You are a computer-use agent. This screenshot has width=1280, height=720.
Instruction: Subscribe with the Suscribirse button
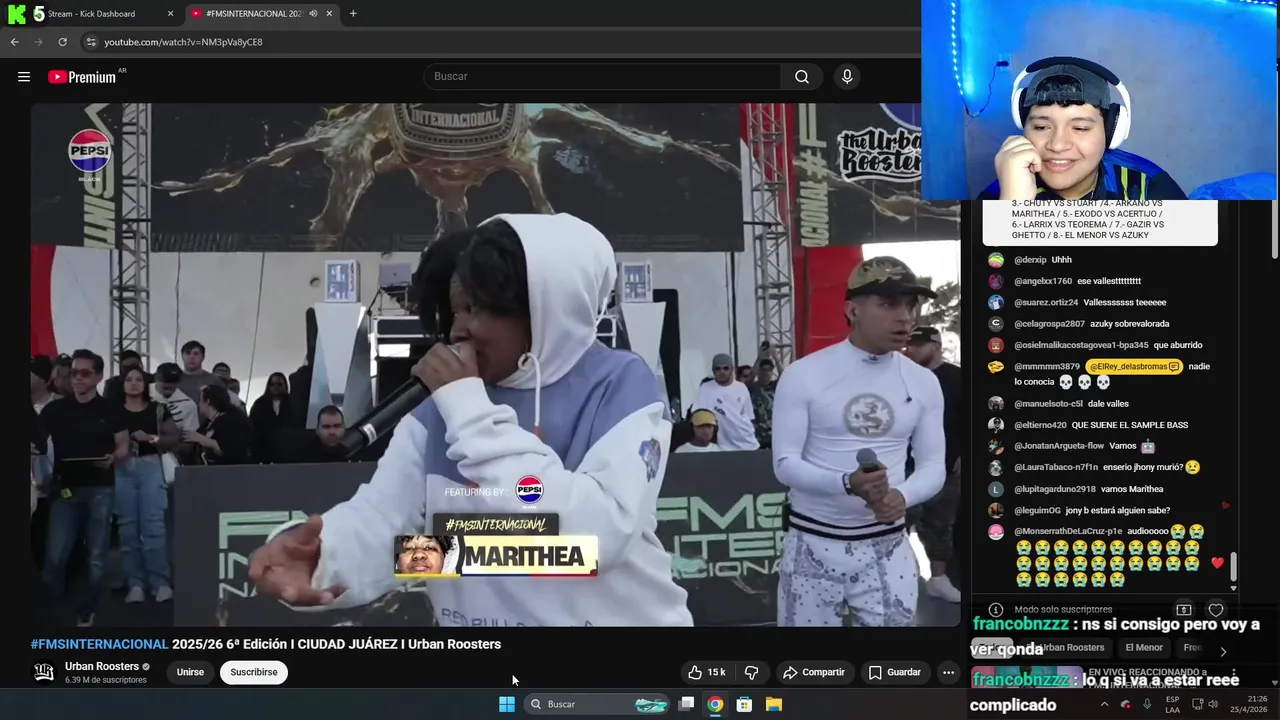(x=254, y=672)
